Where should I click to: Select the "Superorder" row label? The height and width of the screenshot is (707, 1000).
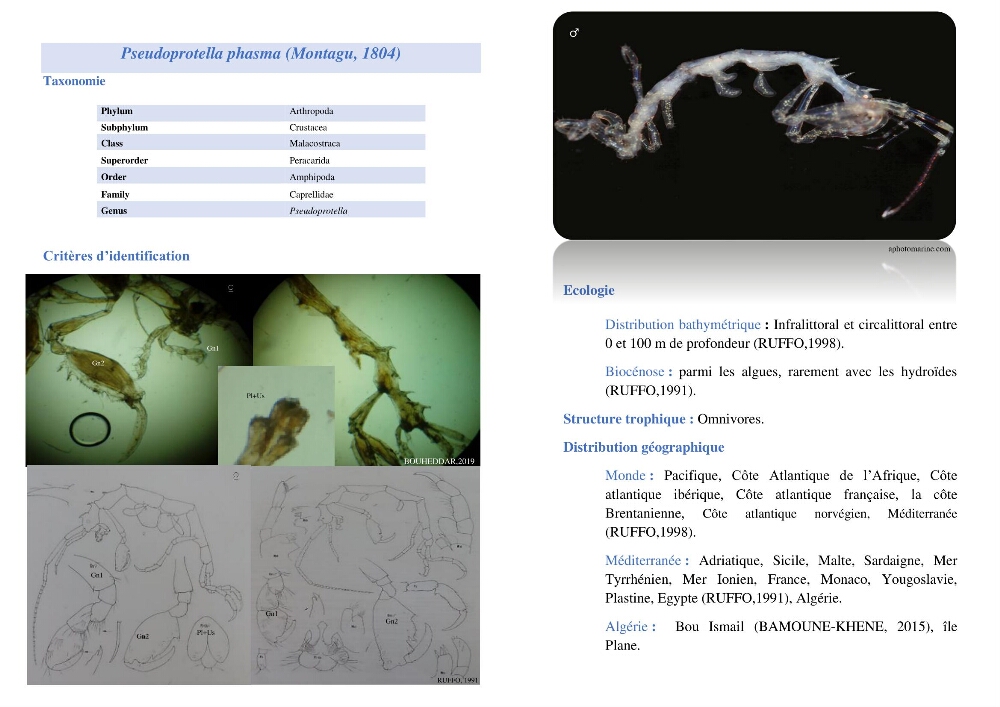(x=124, y=161)
